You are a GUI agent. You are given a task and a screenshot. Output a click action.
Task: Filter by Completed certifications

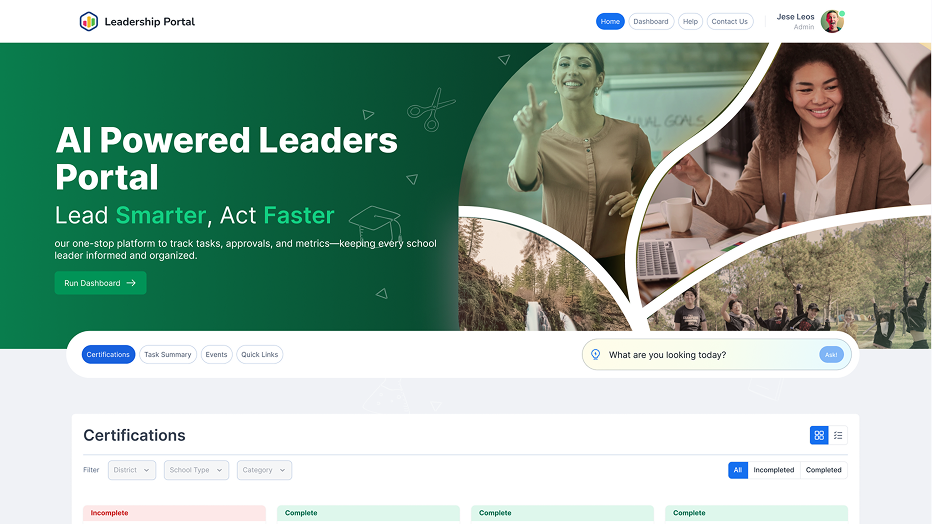point(823,470)
